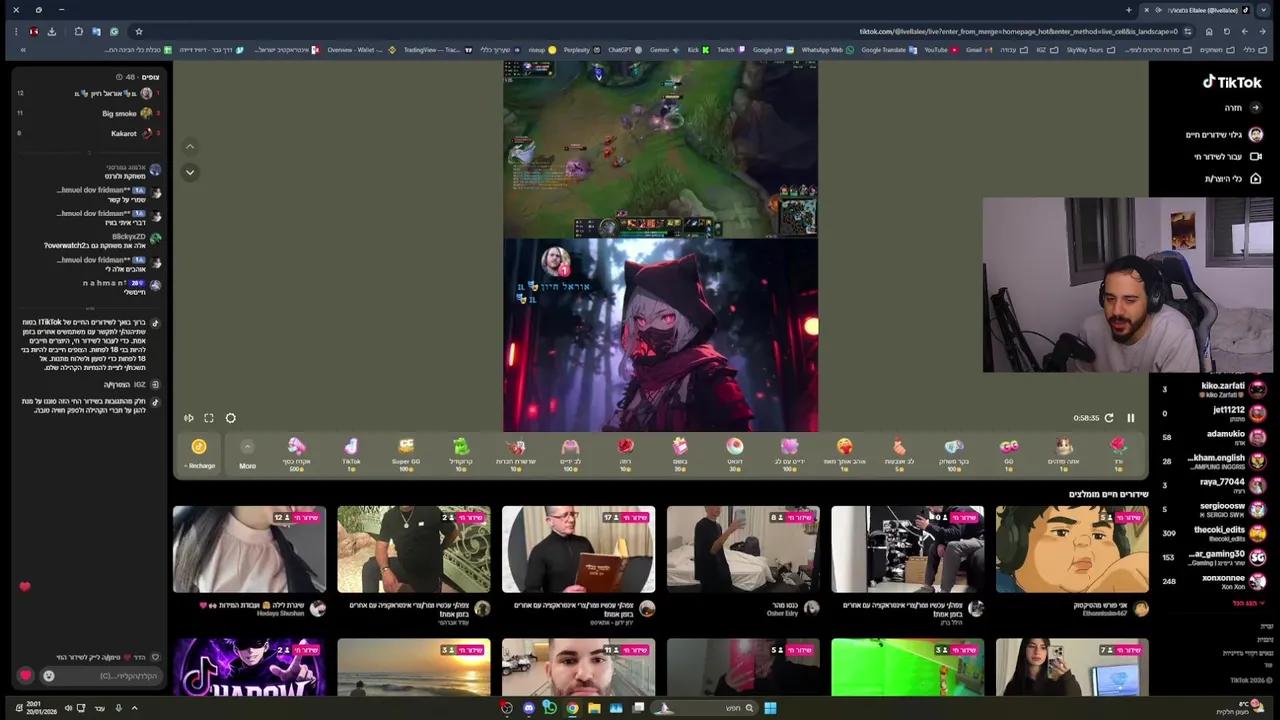Screen dimensions: 1280x720
Task: Open Chrome from the taskbar
Action: click(x=572, y=708)
